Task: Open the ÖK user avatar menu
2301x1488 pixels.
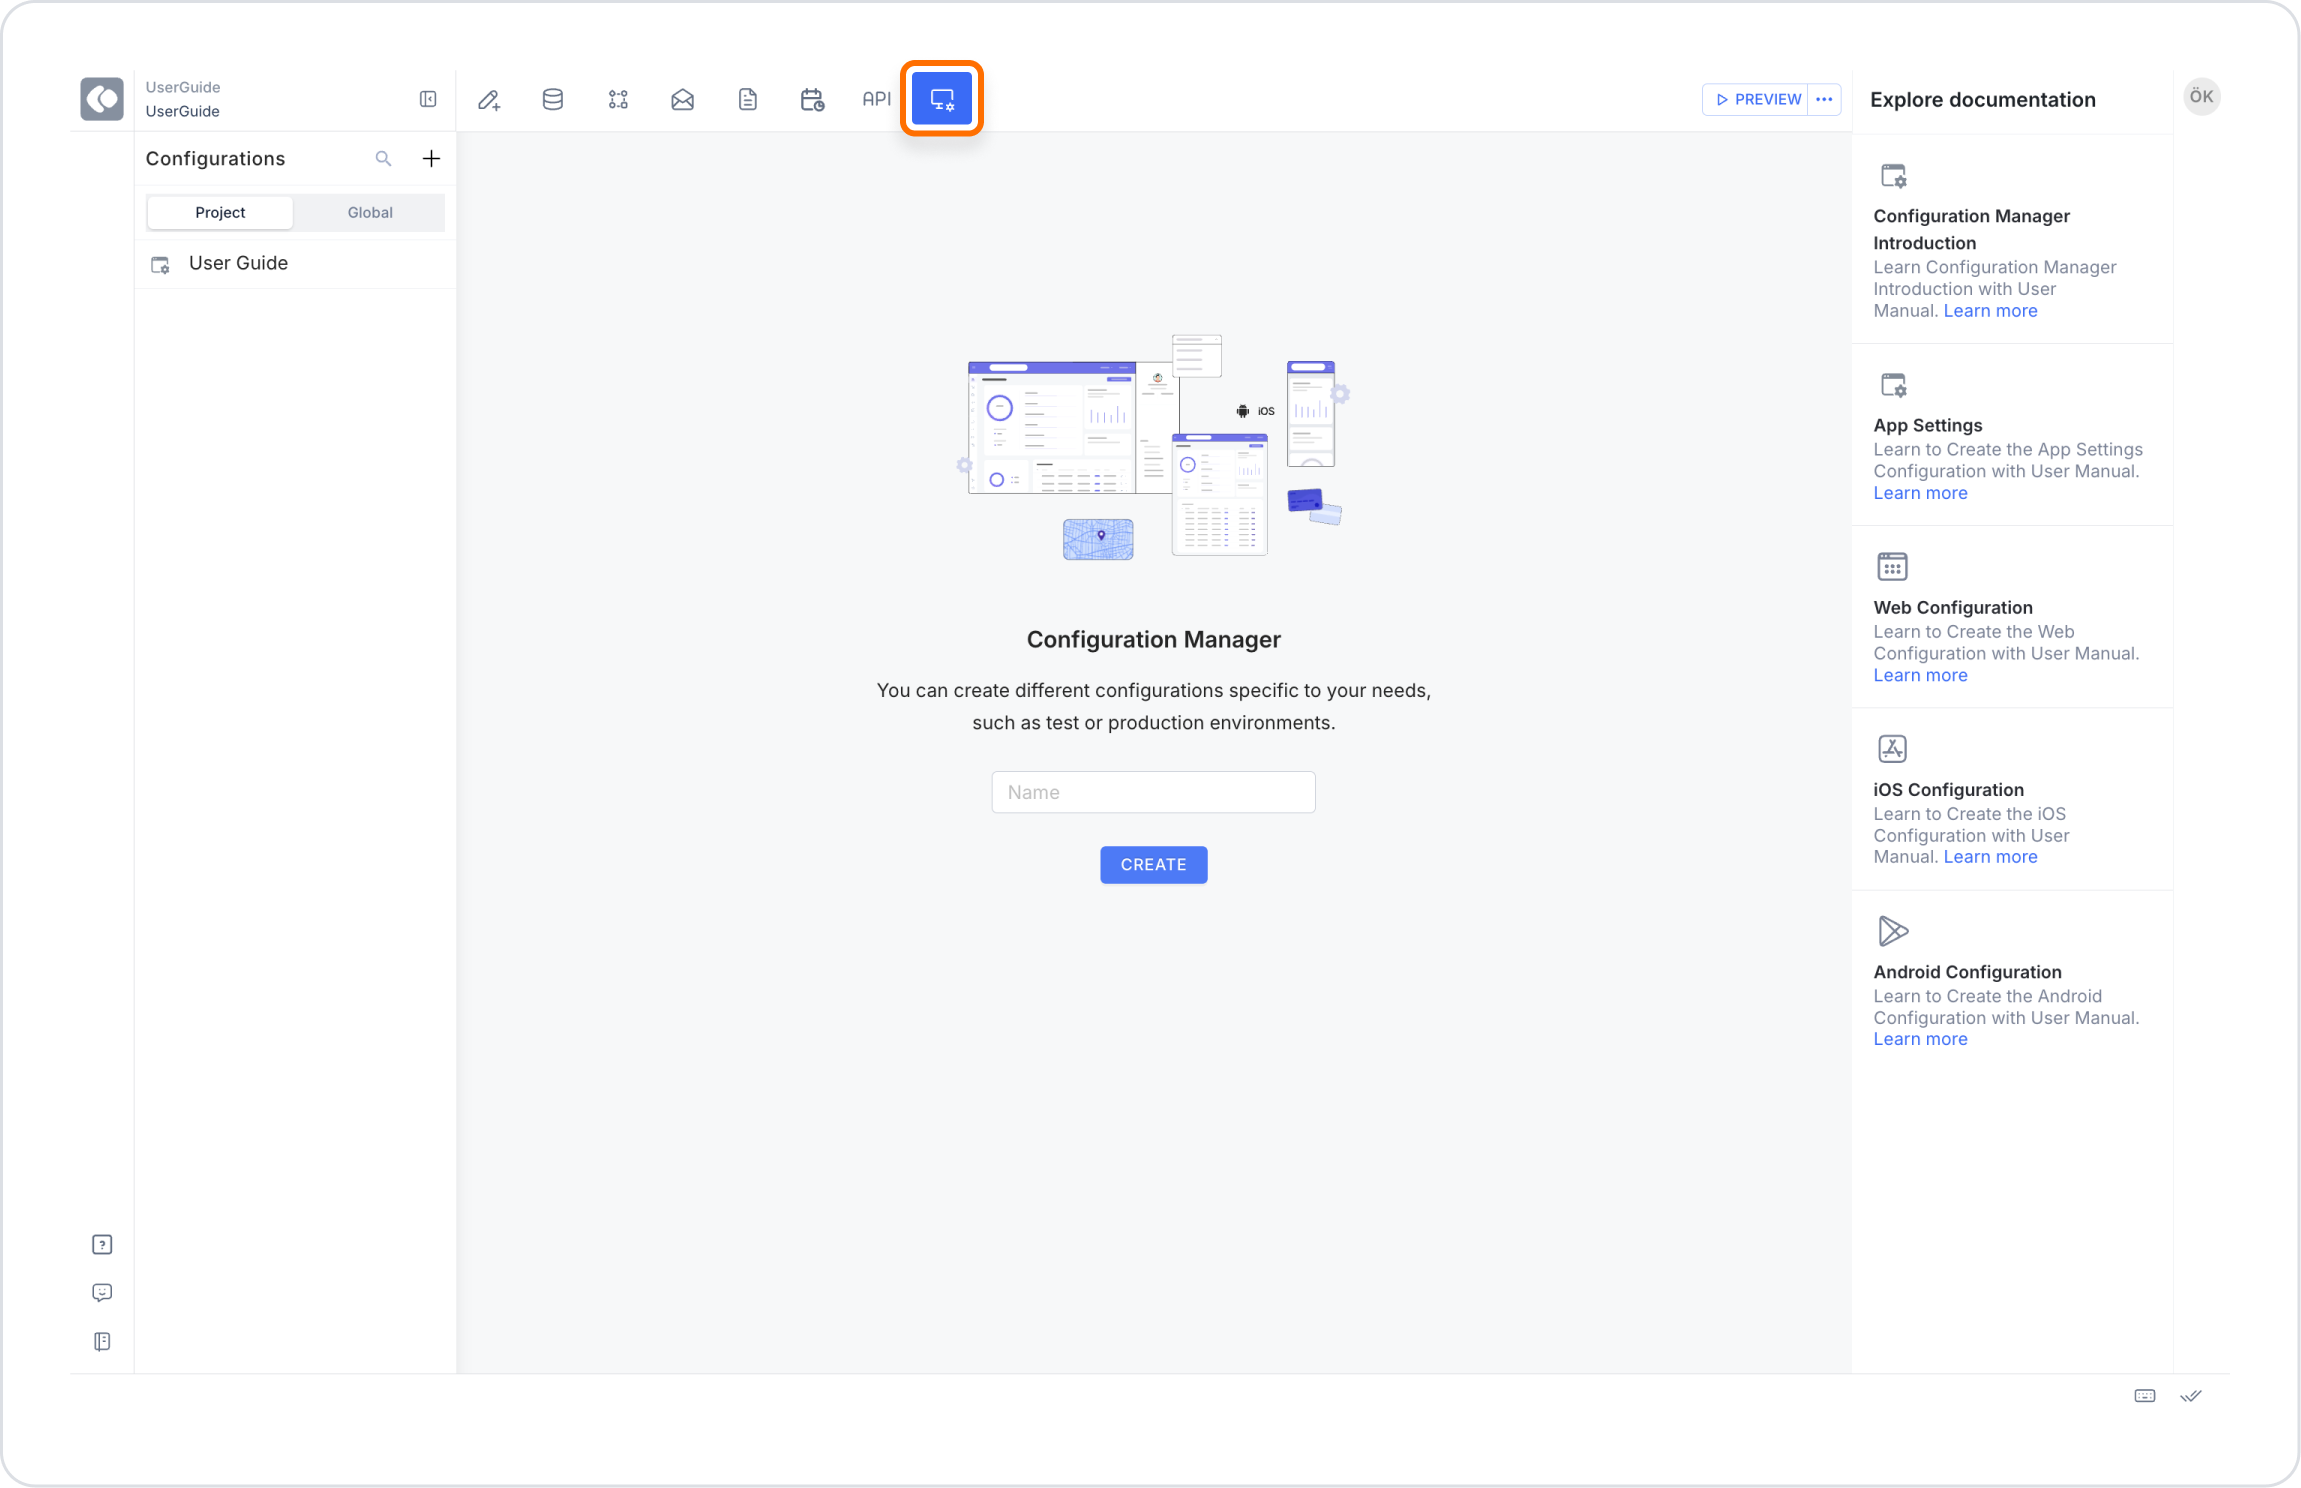Action: point(2201,97)
